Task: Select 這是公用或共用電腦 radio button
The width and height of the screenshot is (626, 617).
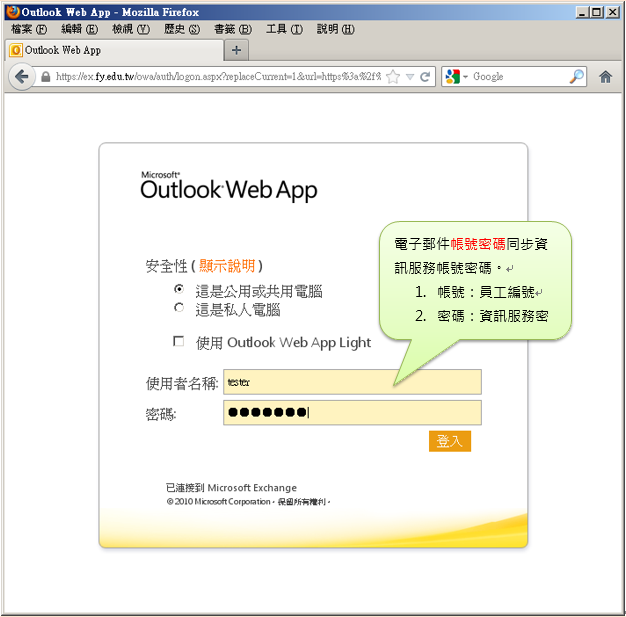Action: (x=179, y=289)
